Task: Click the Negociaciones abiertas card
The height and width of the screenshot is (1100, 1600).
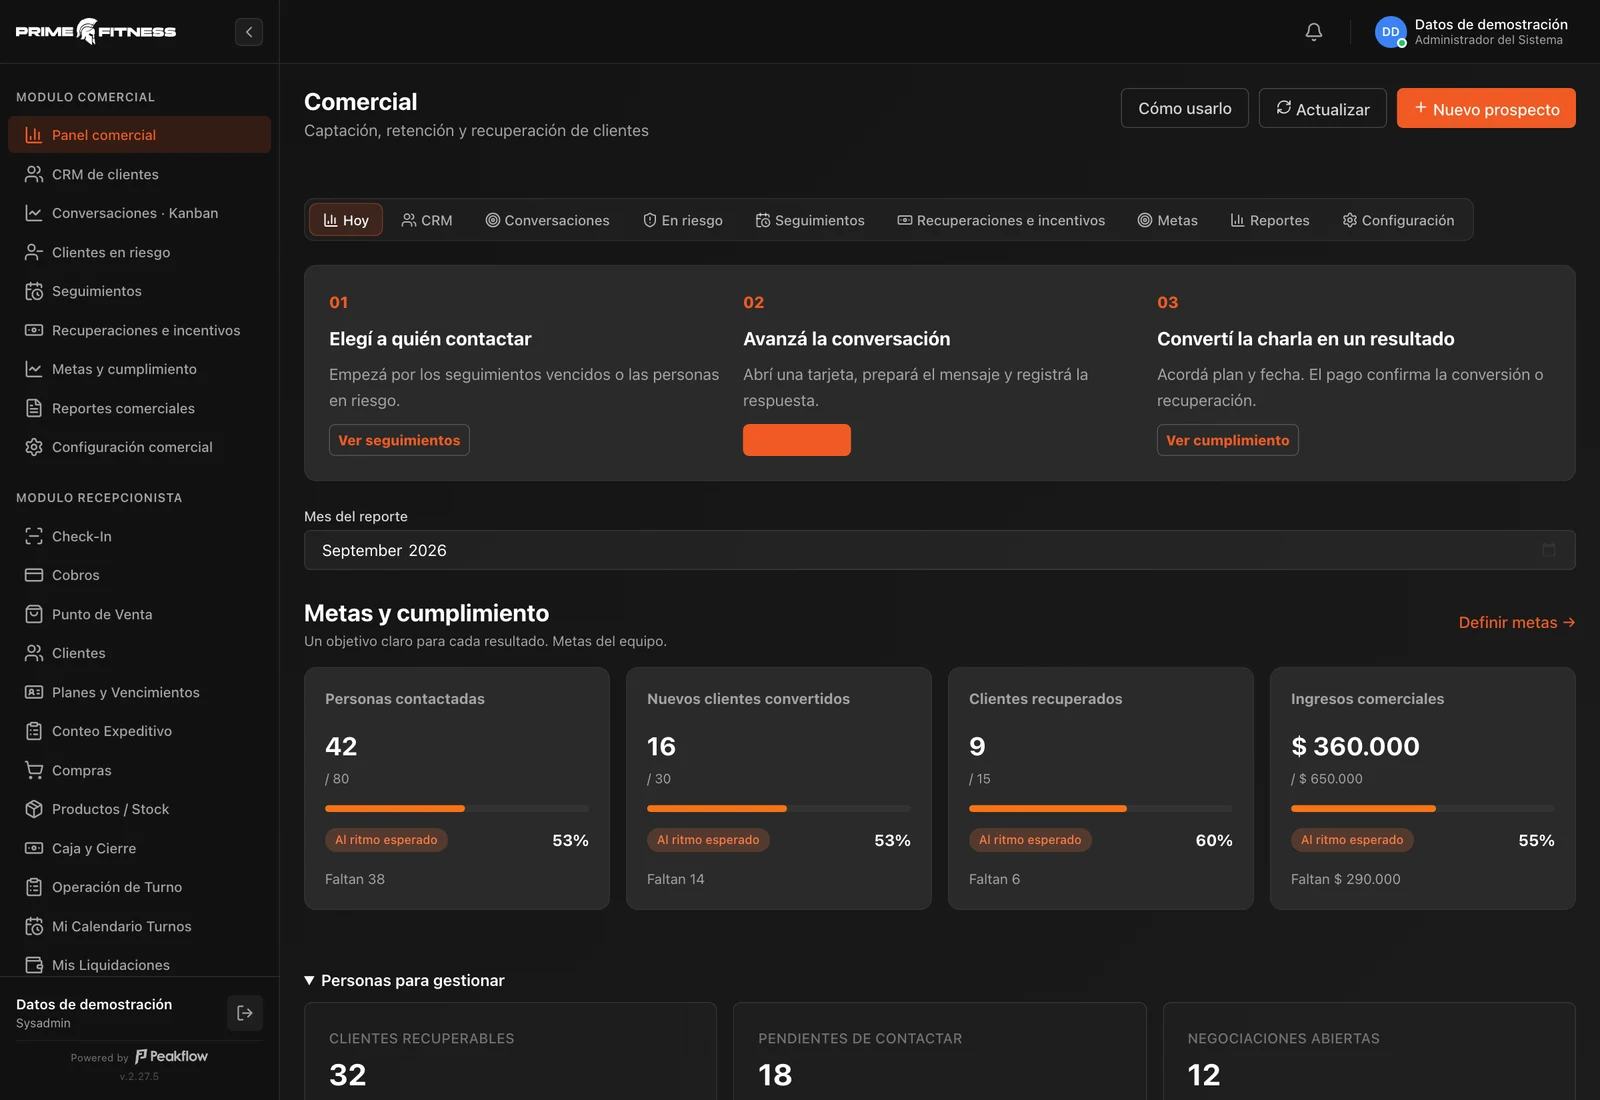Action: pos(1369,1051)
